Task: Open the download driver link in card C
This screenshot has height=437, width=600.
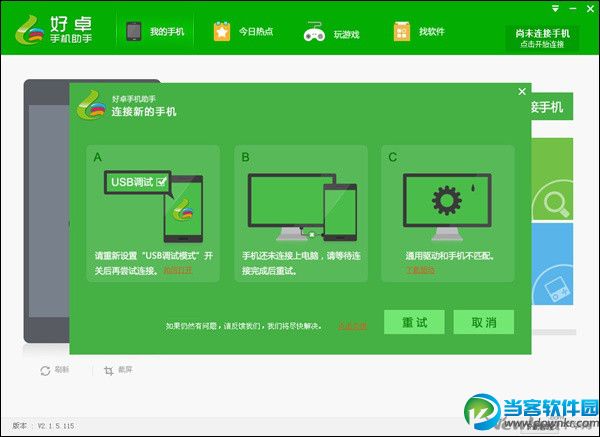Action: [x=420, y=270]
